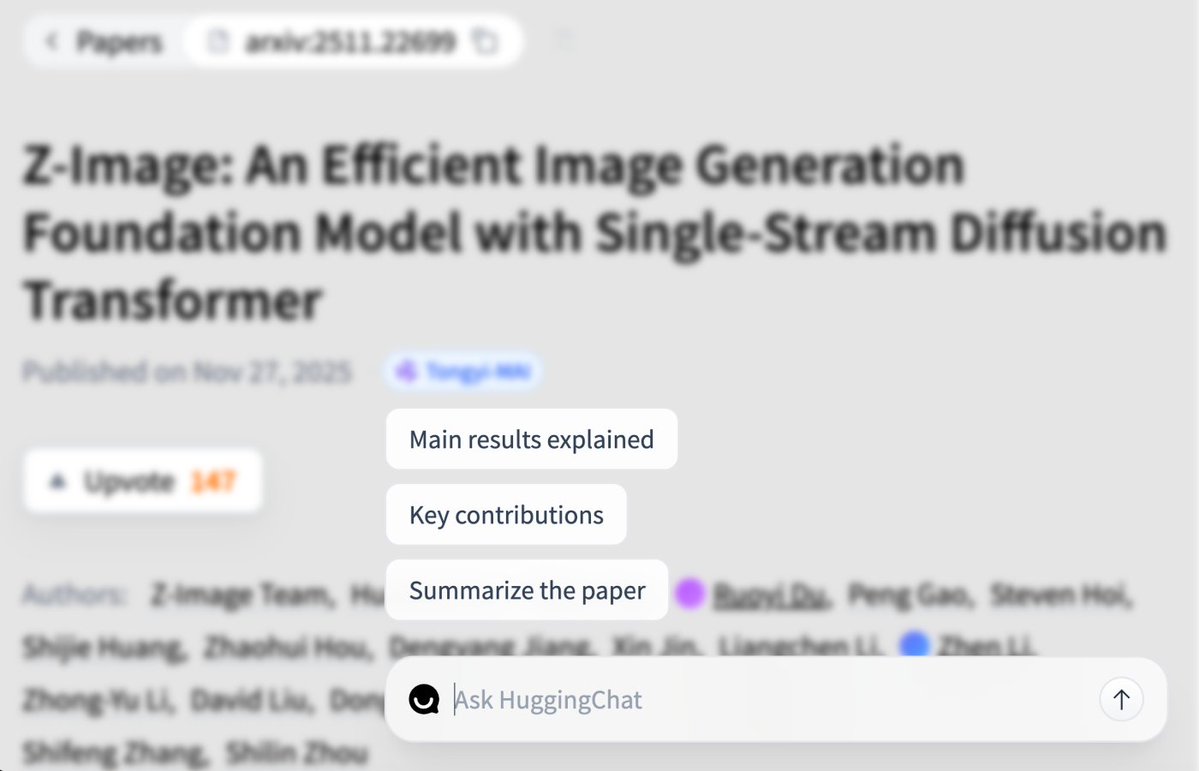Choose the 'Key contributions' prompt
1199x771 pixels.
[506, 515]
